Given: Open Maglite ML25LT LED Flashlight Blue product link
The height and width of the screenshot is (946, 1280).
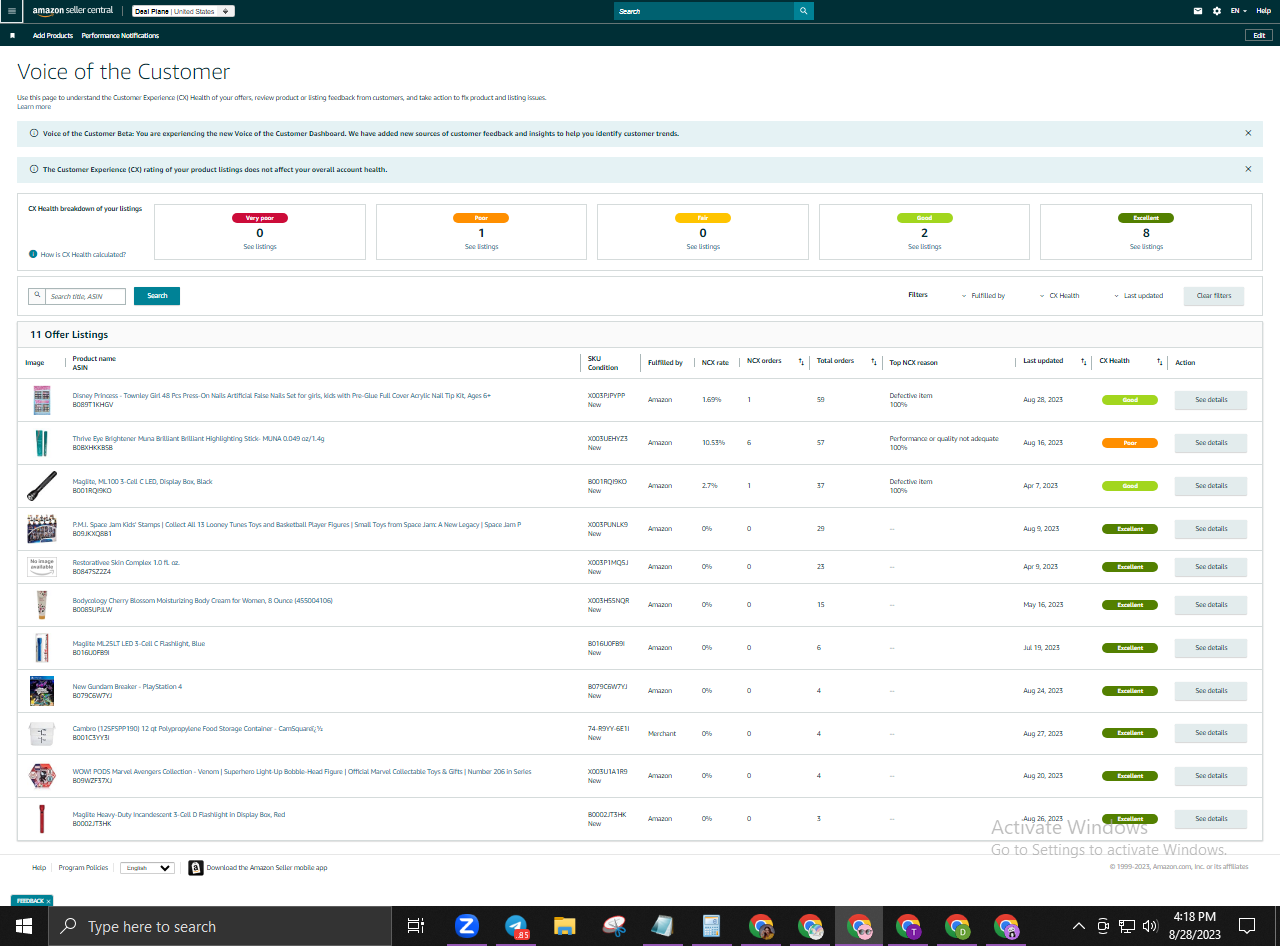Looking at the screenshot, I should click(138, 644).
